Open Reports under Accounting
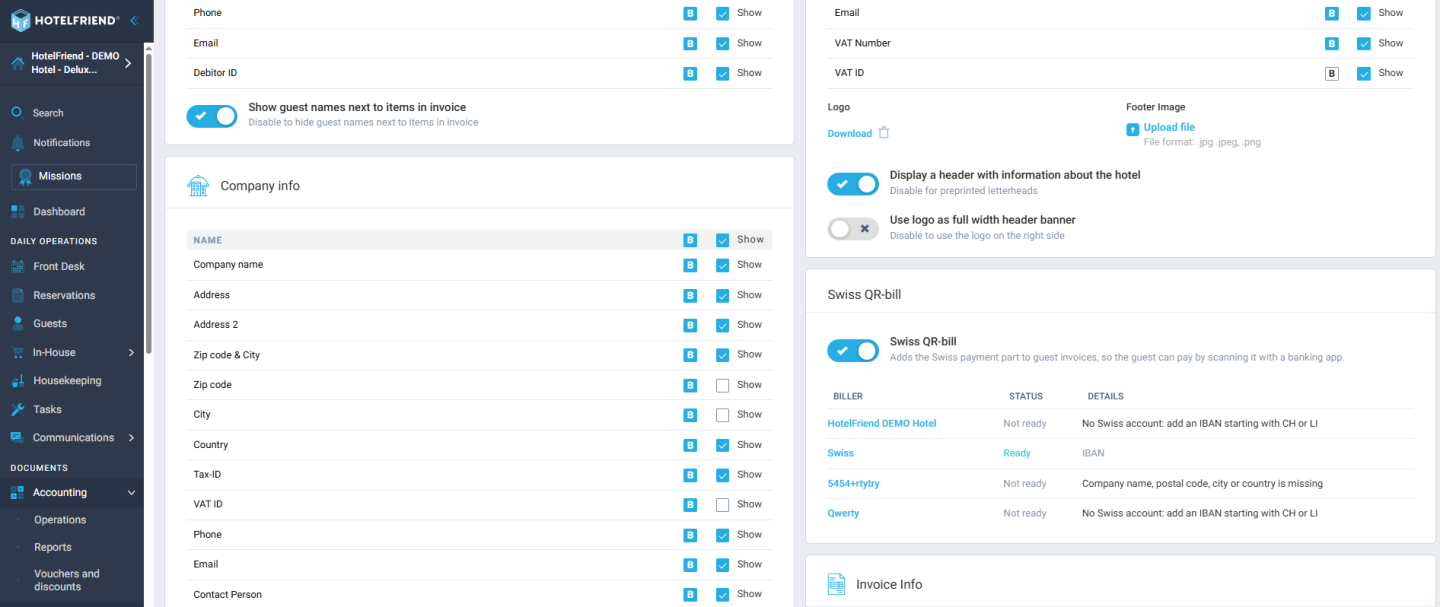Viewport: 1440px width, 607px height. 53,548
